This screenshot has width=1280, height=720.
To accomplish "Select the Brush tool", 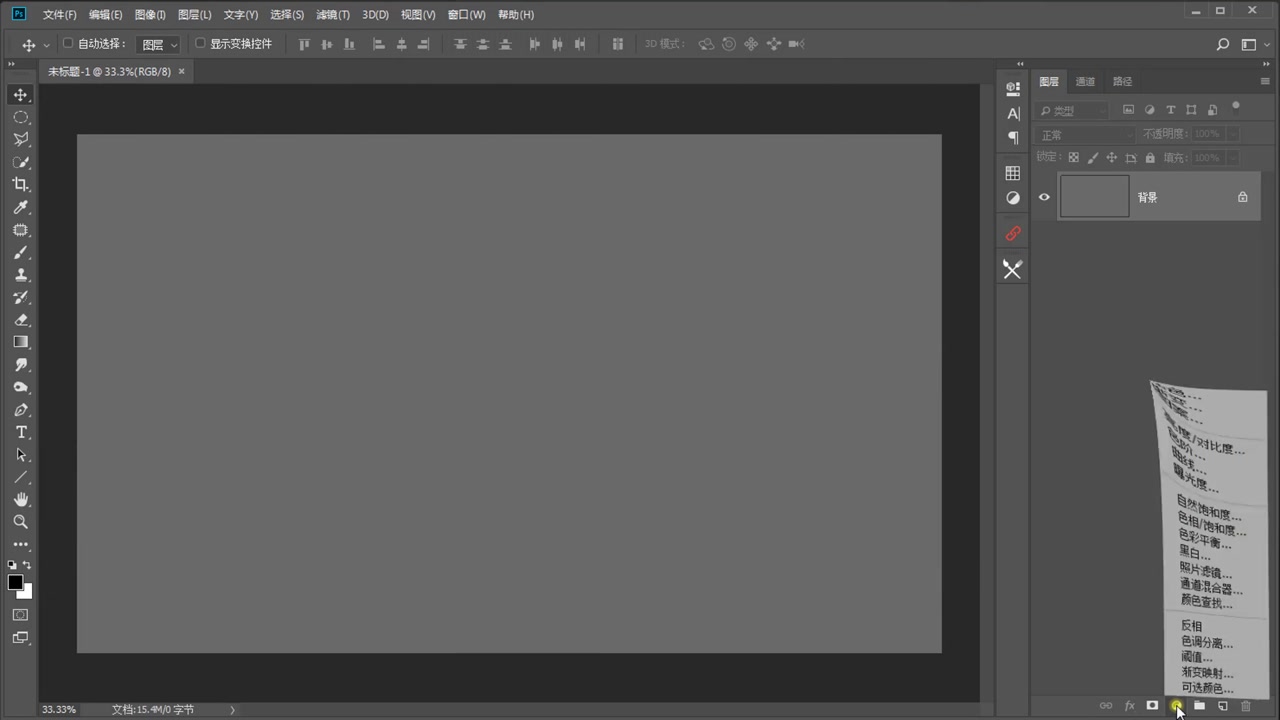I will [20, 252].
